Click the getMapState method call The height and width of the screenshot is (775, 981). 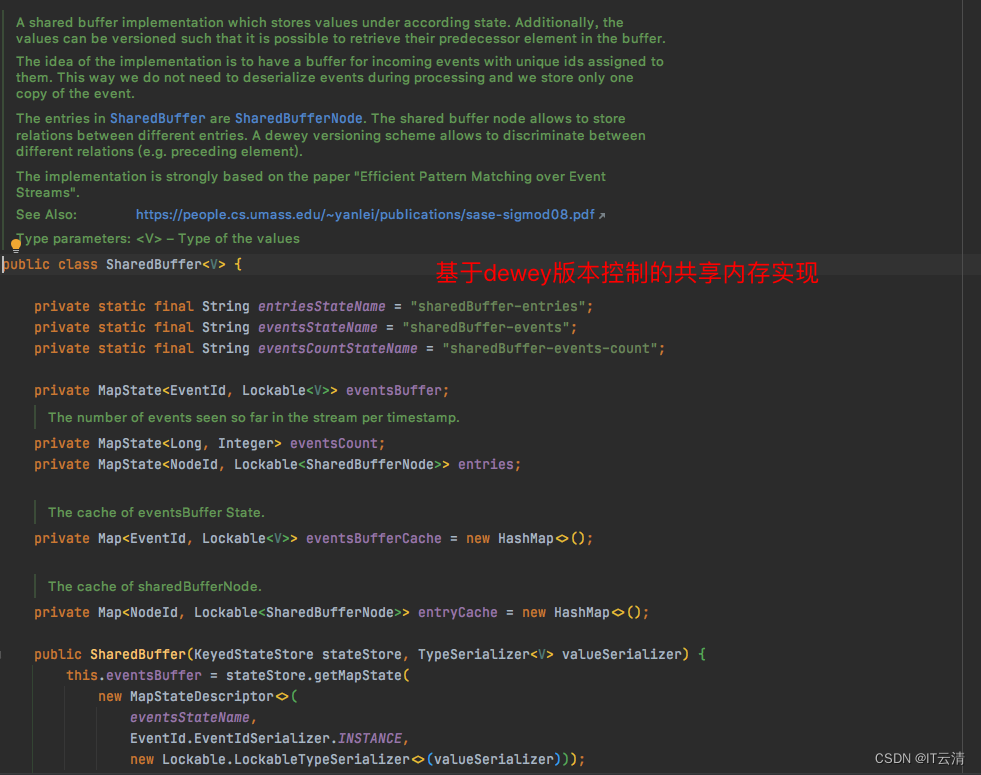click(358, 676)
